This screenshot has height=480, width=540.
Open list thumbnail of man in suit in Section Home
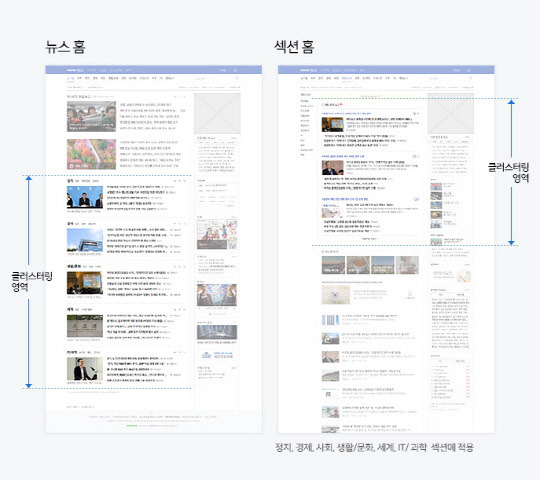click(x=330, y=357)
